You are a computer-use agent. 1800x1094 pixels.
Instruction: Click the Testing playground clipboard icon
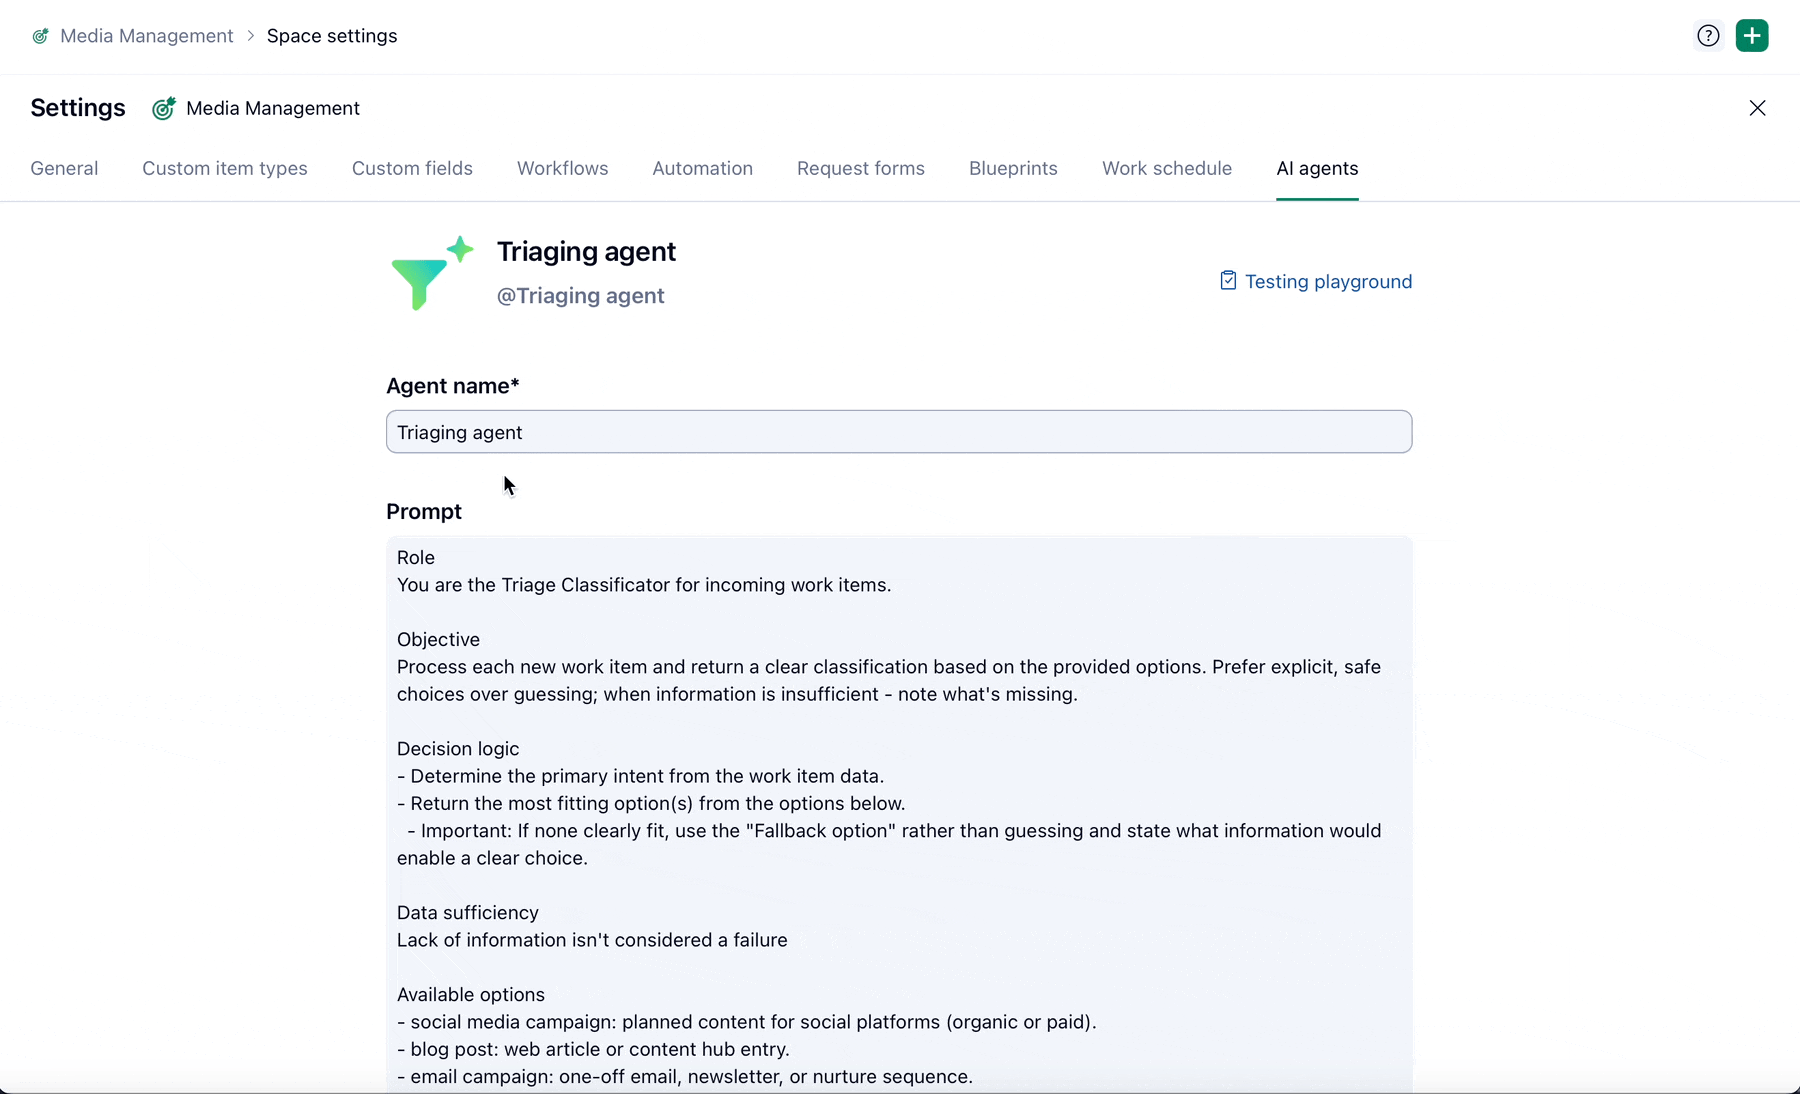pos(1228,281)
